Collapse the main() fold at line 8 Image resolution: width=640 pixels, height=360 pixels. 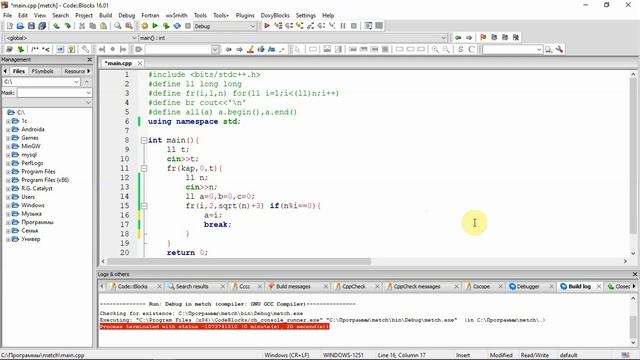tap(144, 140)
